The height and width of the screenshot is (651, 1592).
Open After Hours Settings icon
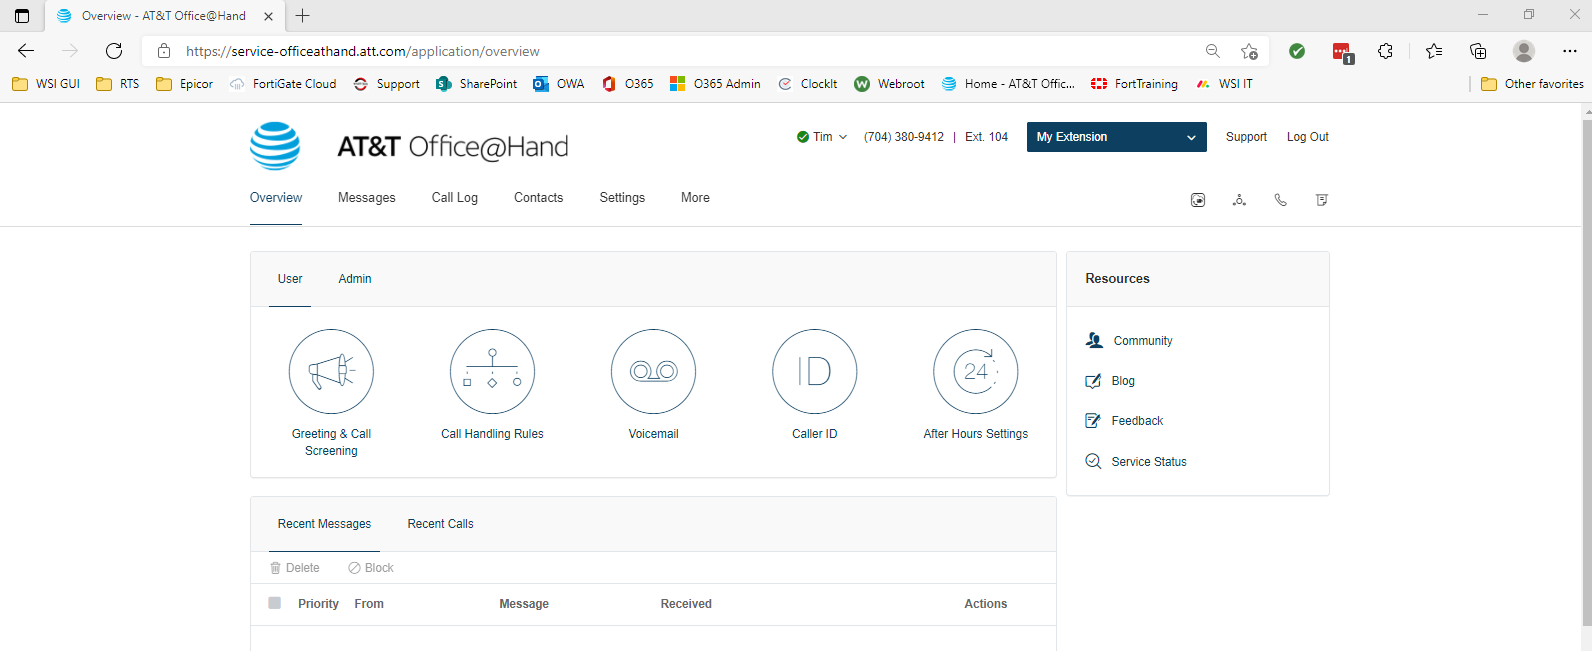pos(975,372)
